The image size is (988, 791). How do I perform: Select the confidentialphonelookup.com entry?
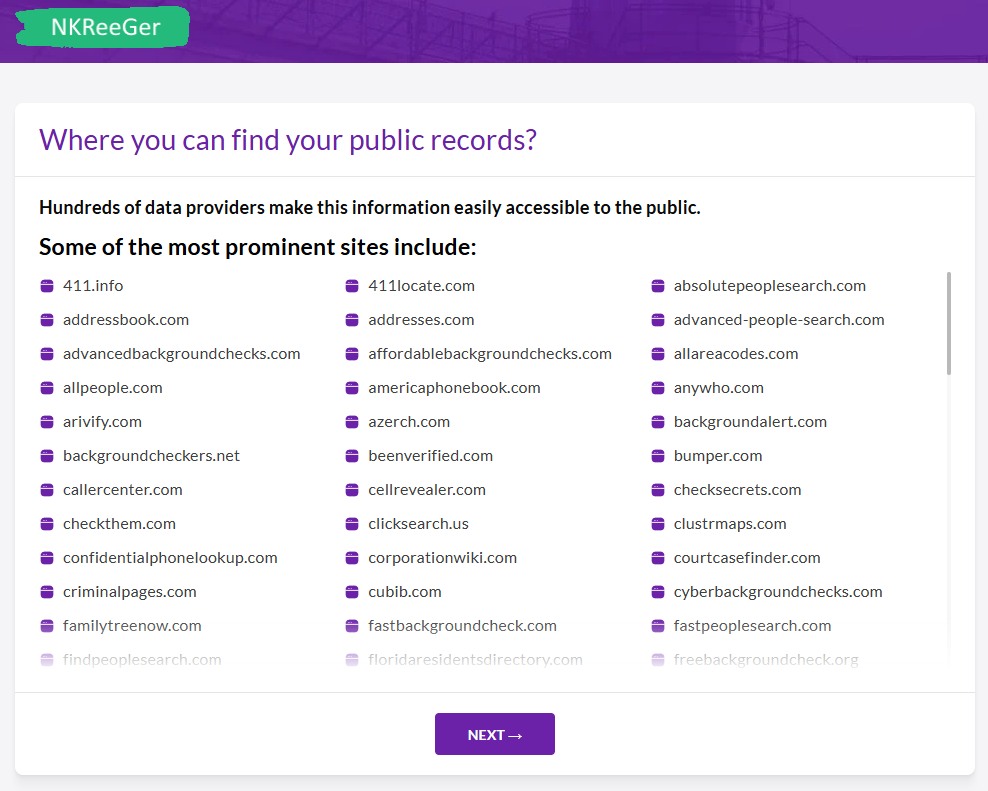[159, 558]
